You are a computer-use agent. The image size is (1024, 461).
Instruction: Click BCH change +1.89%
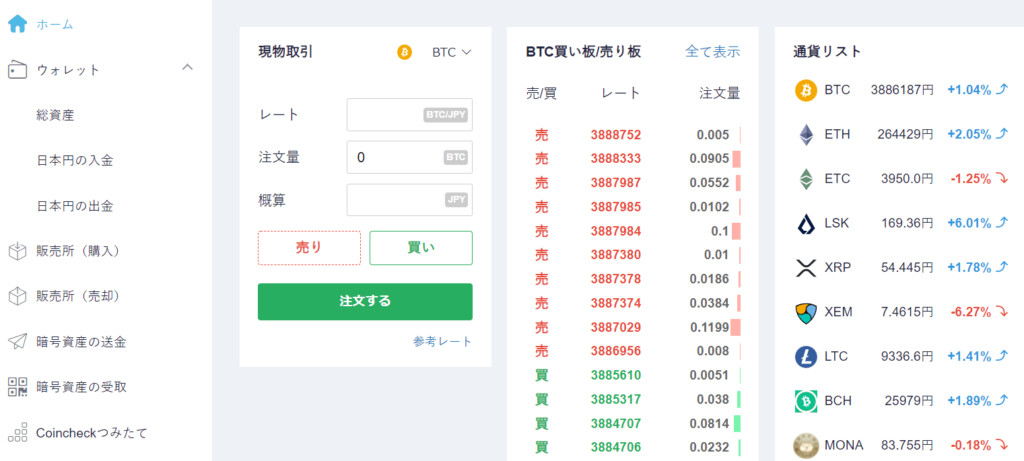tap(969, 401)
